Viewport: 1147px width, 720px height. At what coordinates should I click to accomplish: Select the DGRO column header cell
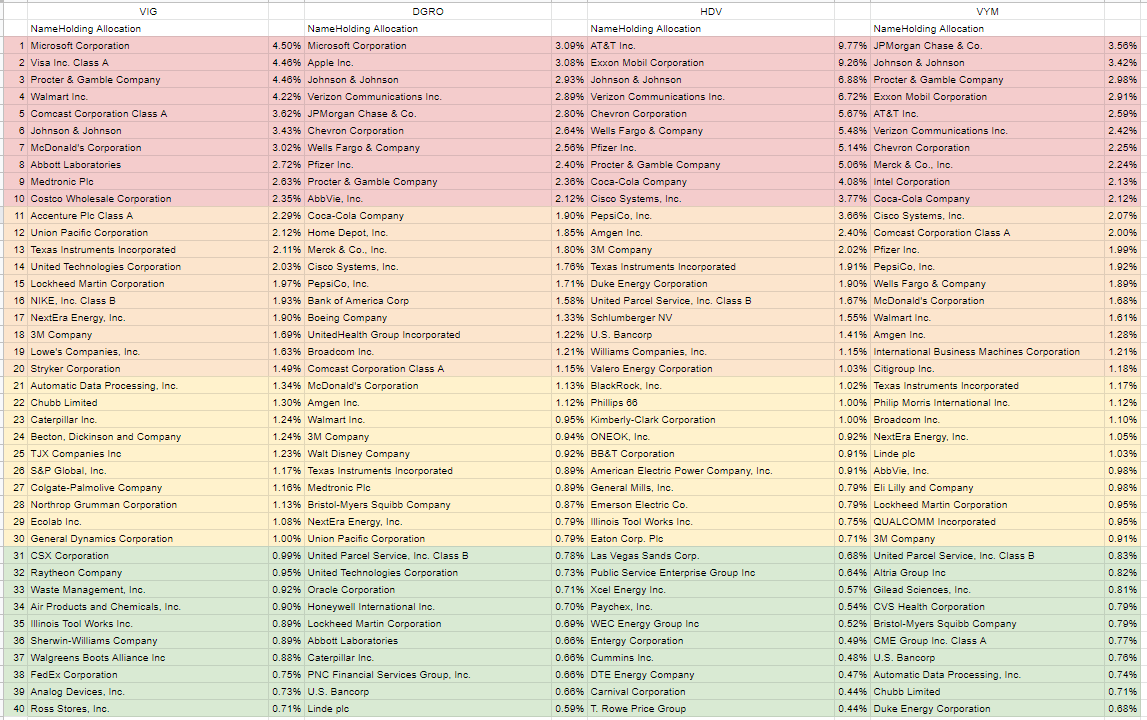(427, 11)
